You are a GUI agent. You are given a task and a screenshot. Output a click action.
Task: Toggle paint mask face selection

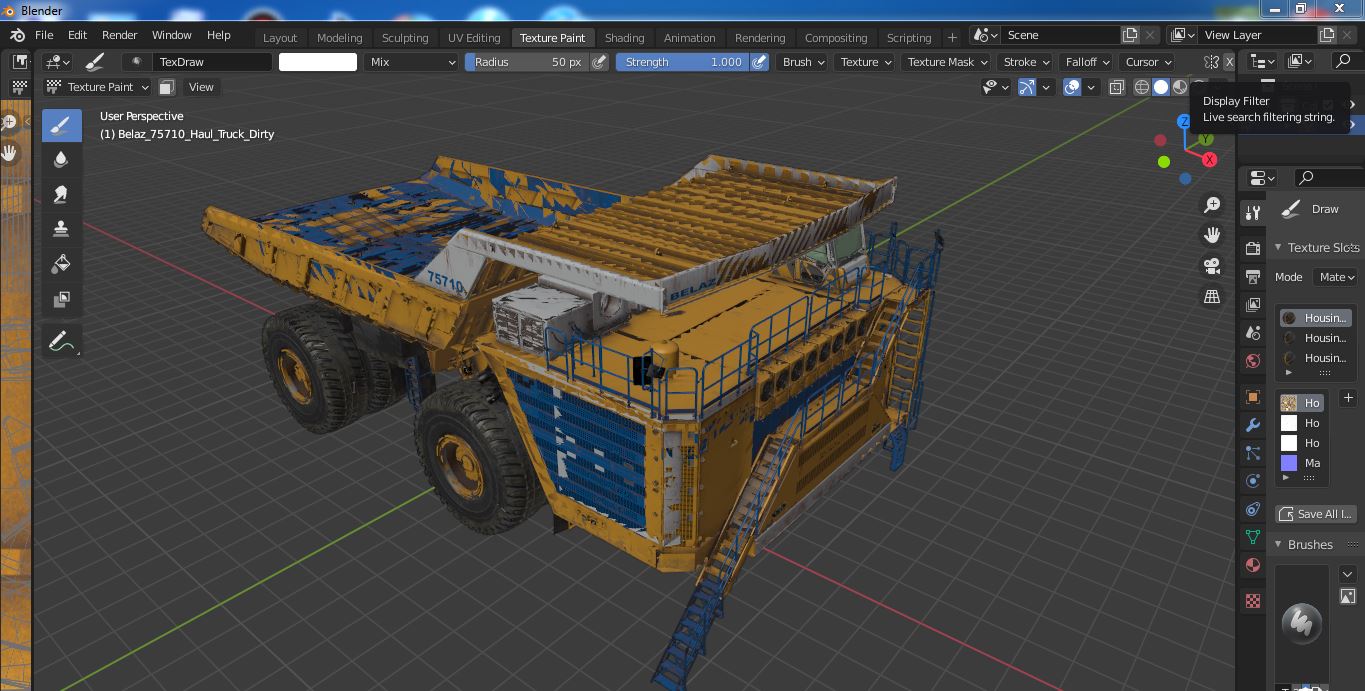(167, 87)
